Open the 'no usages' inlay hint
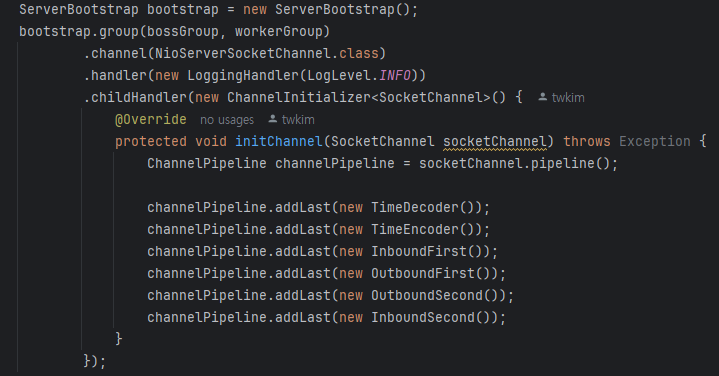 (x=227, y=120)
